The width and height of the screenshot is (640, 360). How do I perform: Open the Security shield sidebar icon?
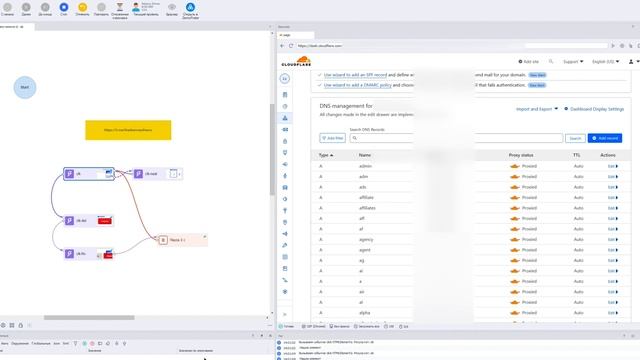[285, 153]
